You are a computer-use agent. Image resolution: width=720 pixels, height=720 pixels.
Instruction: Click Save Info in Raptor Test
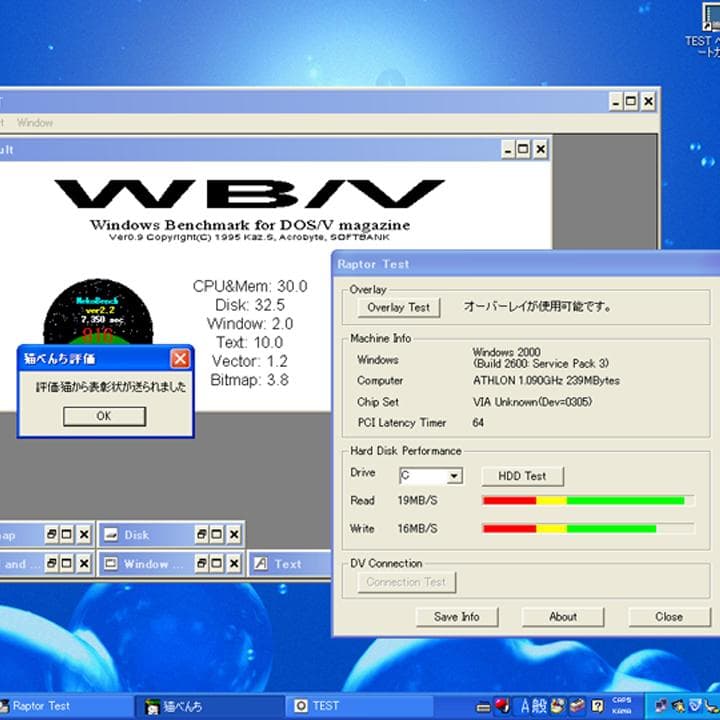tap(456, 617)
